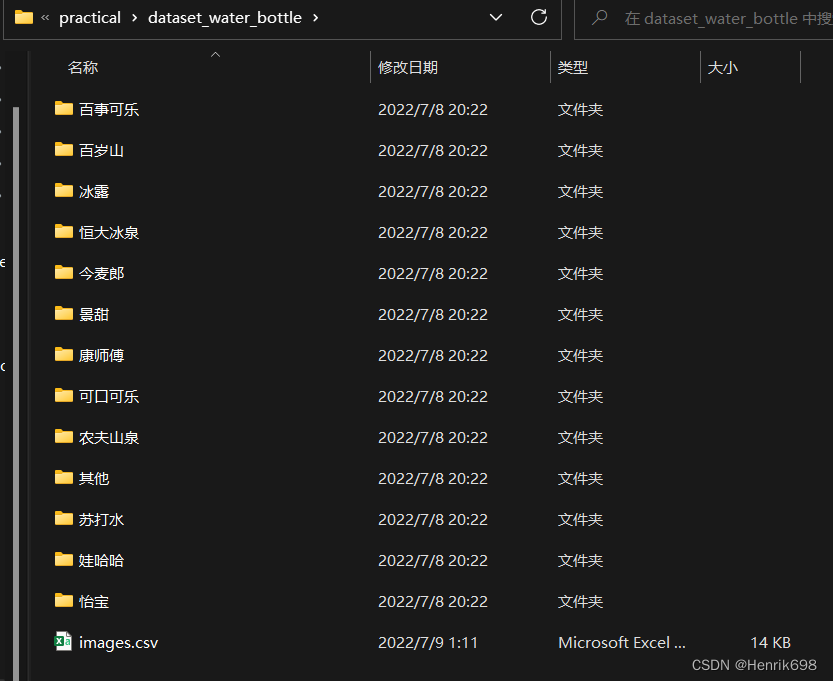Select the 苏打水 folder name
833x681 pixels.
[x=101, y=520]
